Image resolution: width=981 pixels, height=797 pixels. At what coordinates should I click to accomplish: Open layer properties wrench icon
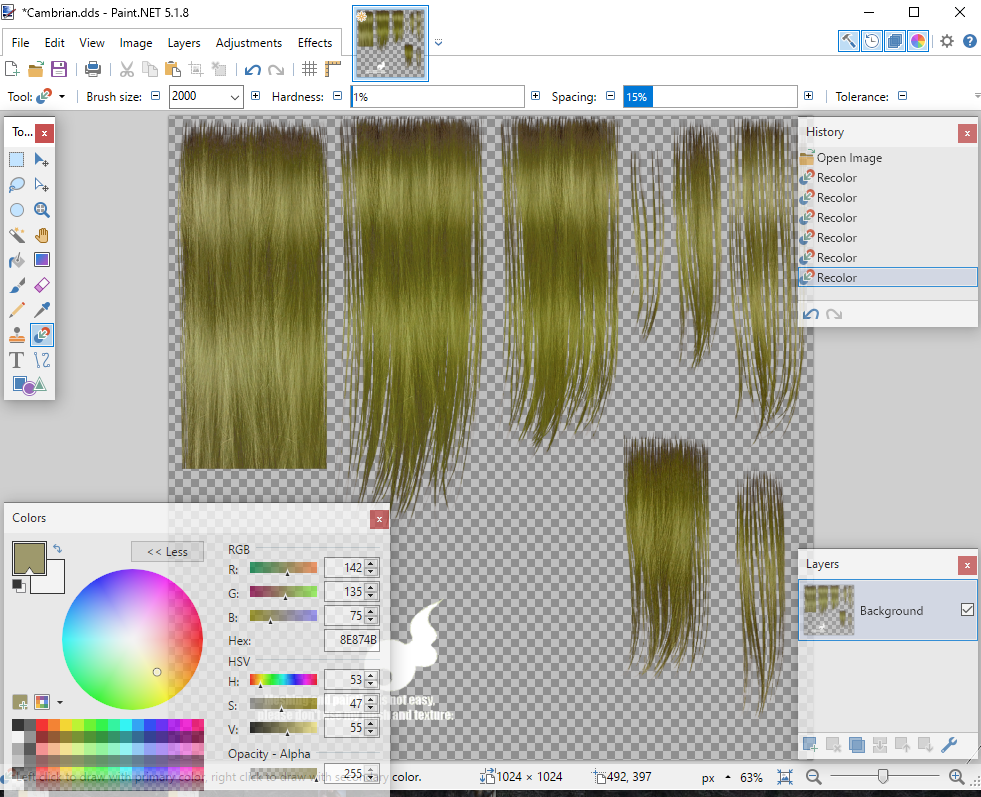(x=949, y=744)
